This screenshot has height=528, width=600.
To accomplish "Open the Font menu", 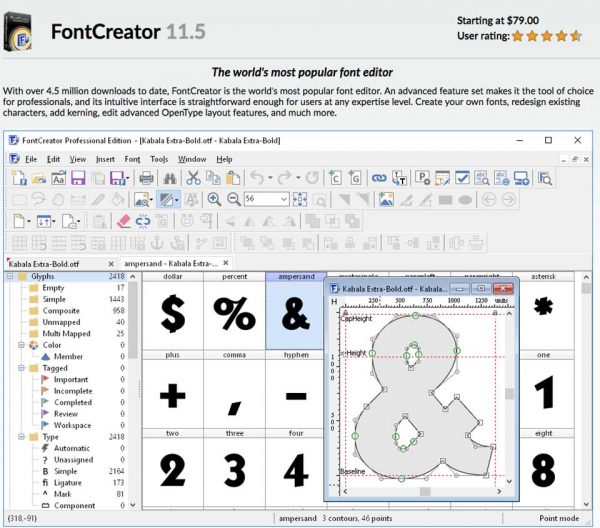I will (x=132, y=159).
